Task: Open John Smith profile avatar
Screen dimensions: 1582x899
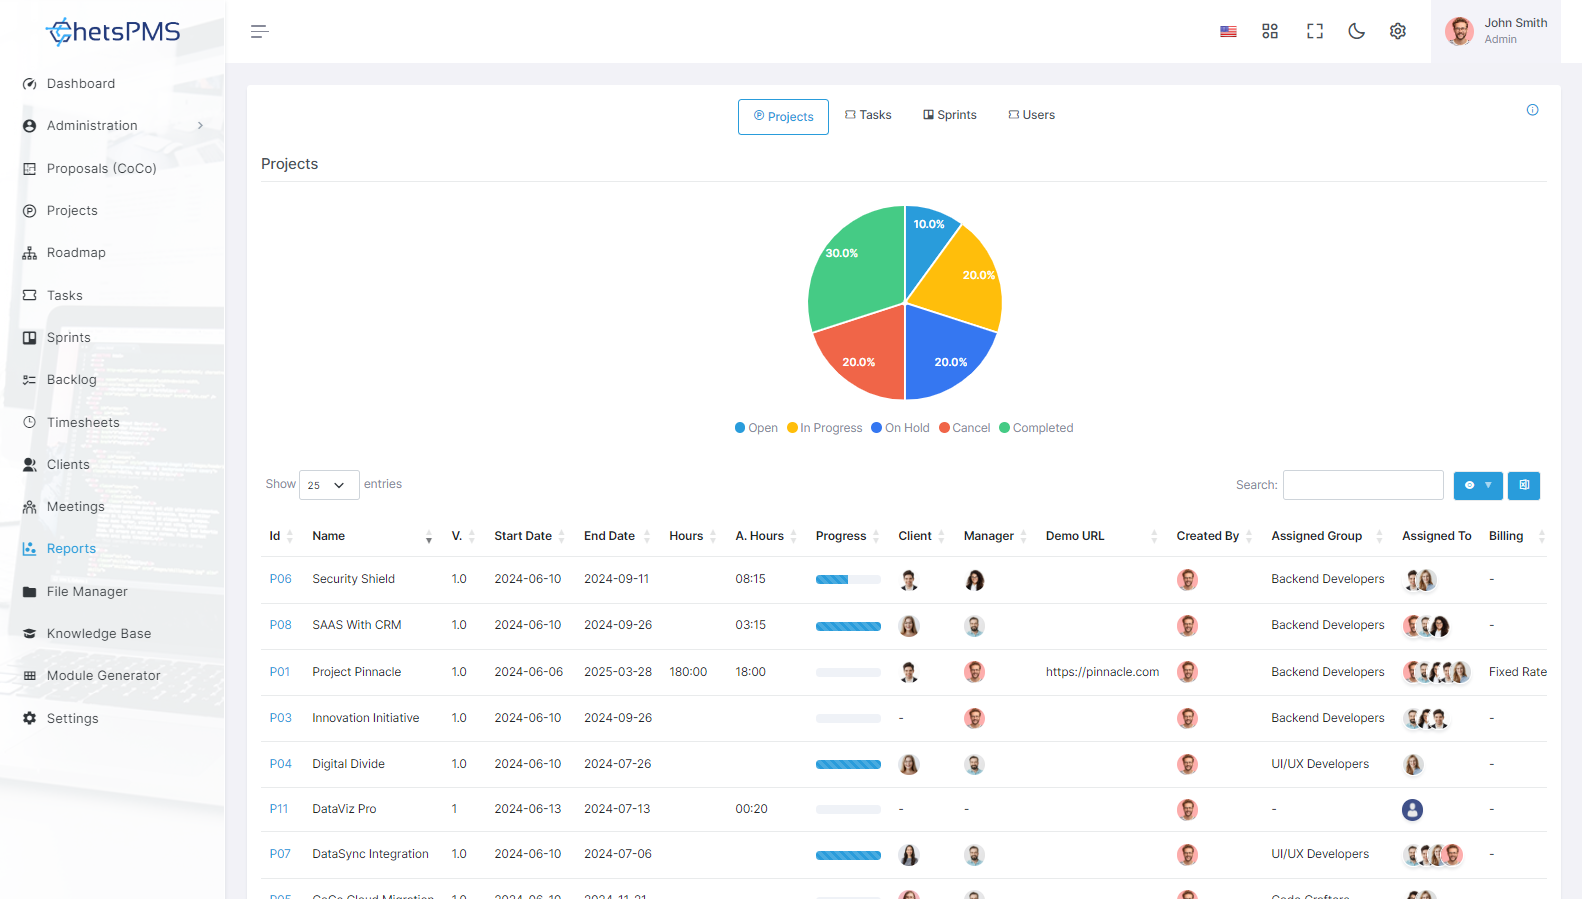Action: click(x=1459, y=32)
